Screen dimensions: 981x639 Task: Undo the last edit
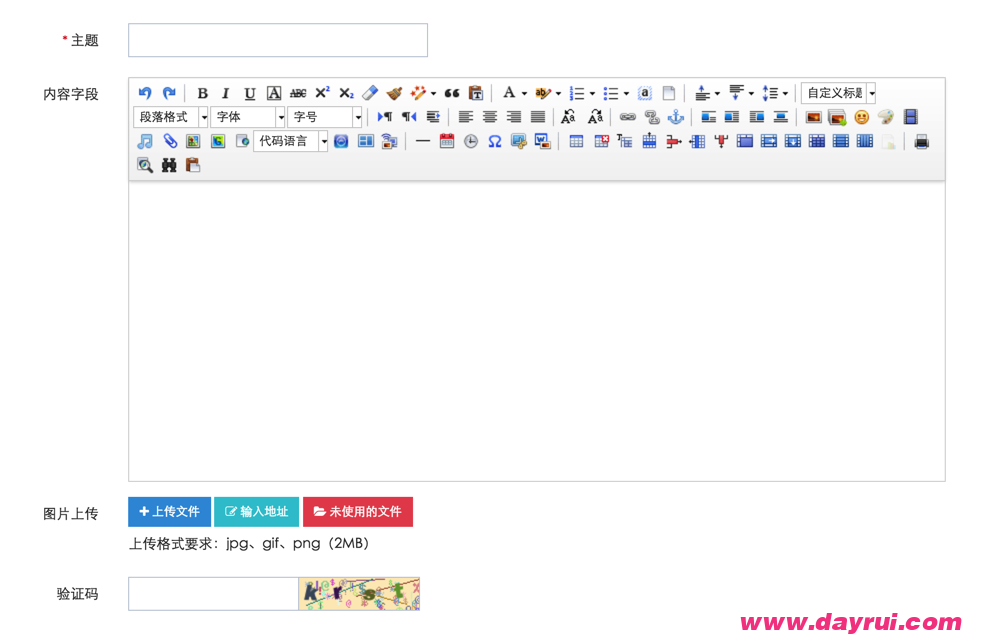pyautogui.click(x=145, y=93)
